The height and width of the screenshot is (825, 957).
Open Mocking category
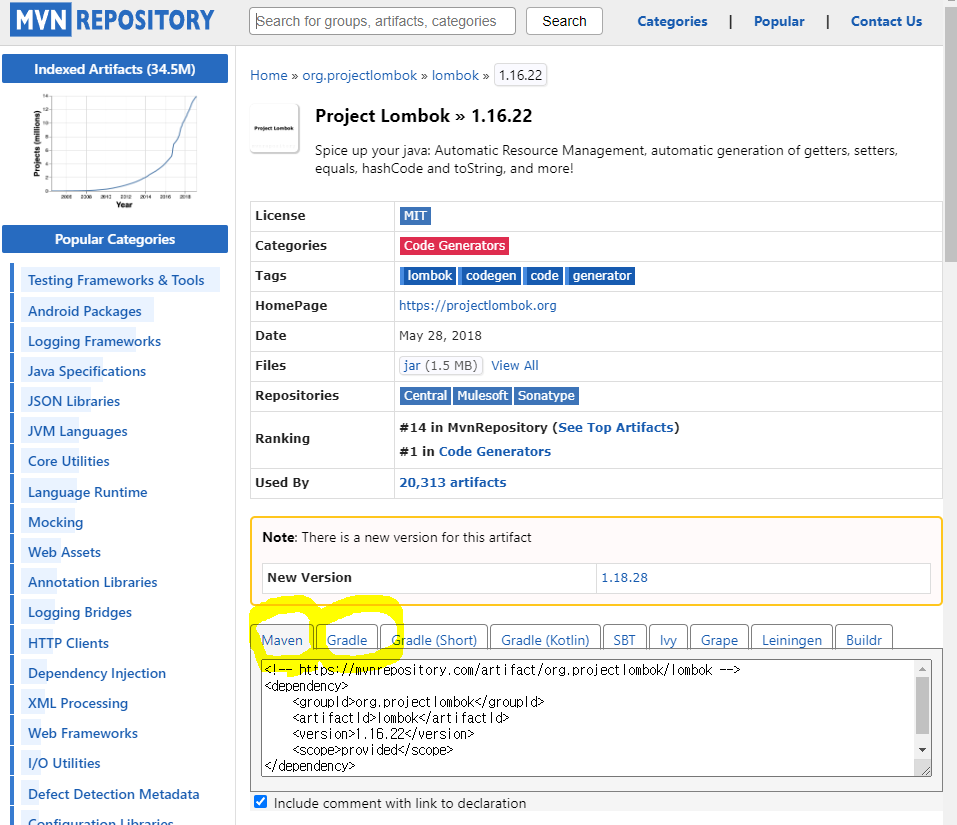tap(56, 522)
